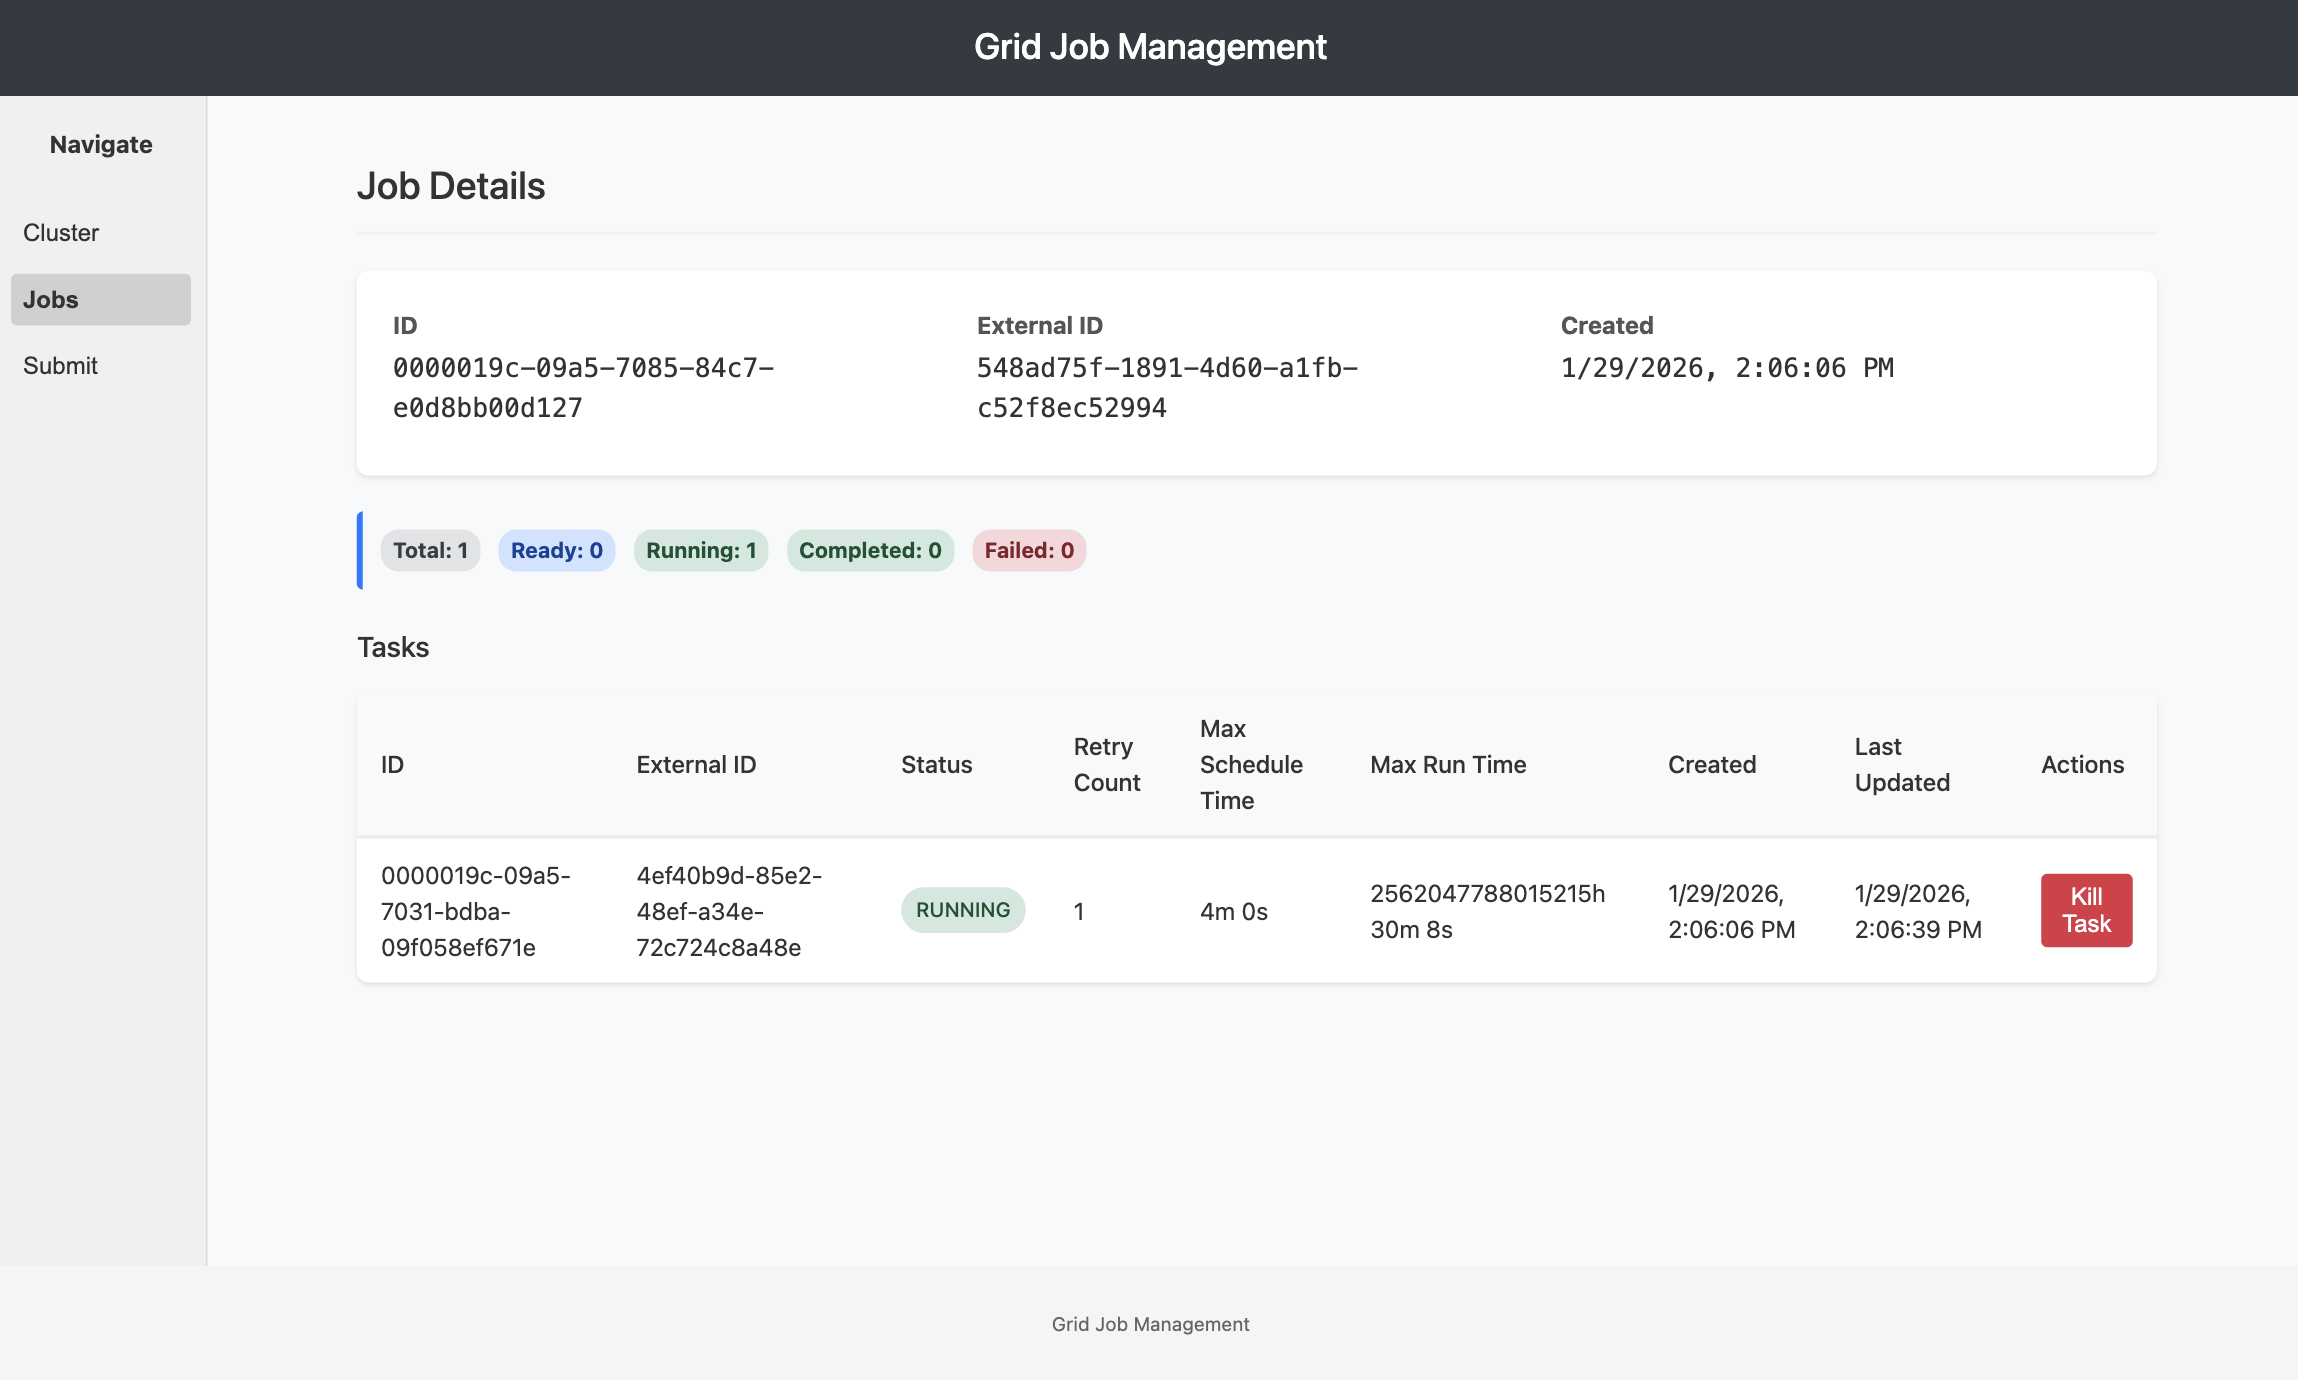Click the Last Updated column header
Image resolution: width=2298 pixels, height=1380 pixels.
[x=1901, y=765]
